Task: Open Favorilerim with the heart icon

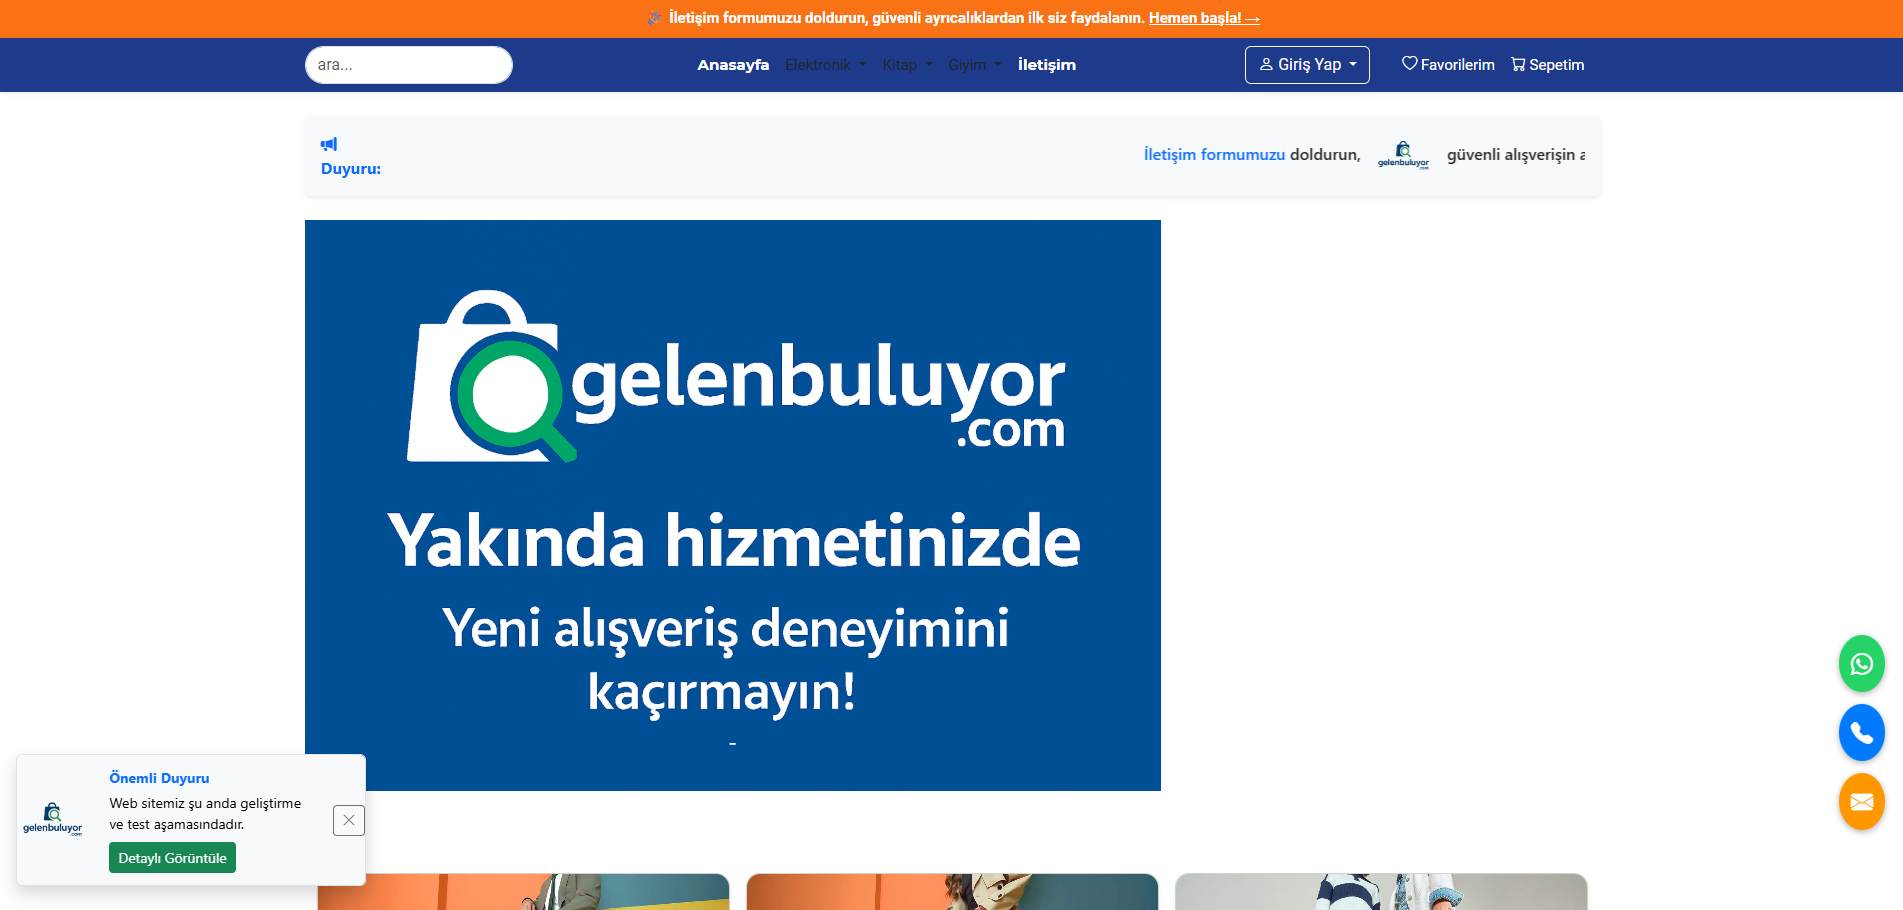Action: click(1447, 65)
